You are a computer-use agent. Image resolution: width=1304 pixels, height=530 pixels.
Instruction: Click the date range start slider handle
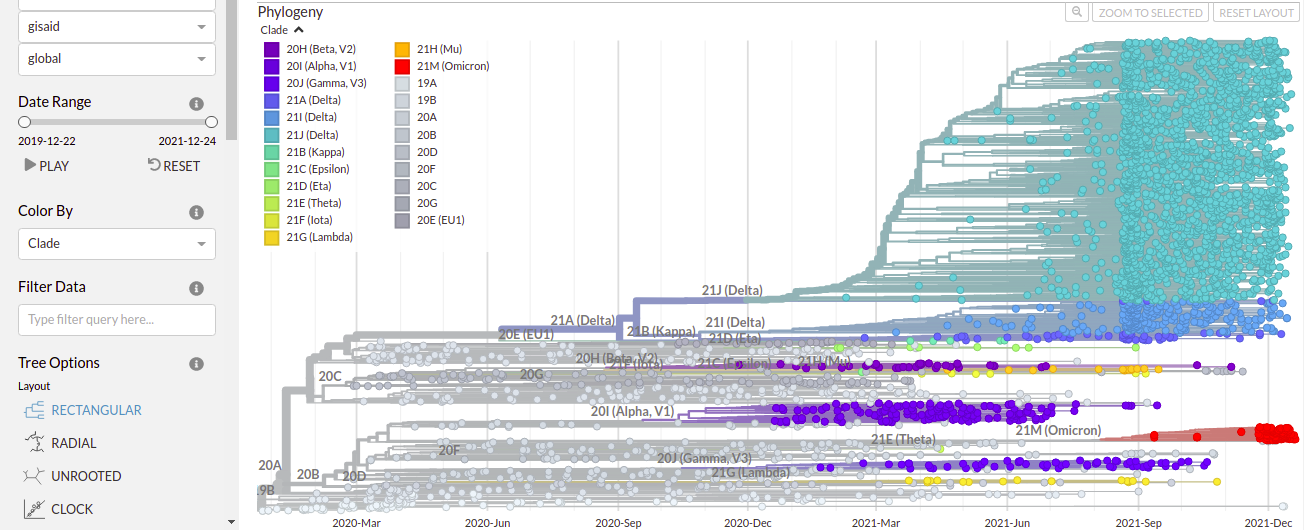tap(24, 122)
